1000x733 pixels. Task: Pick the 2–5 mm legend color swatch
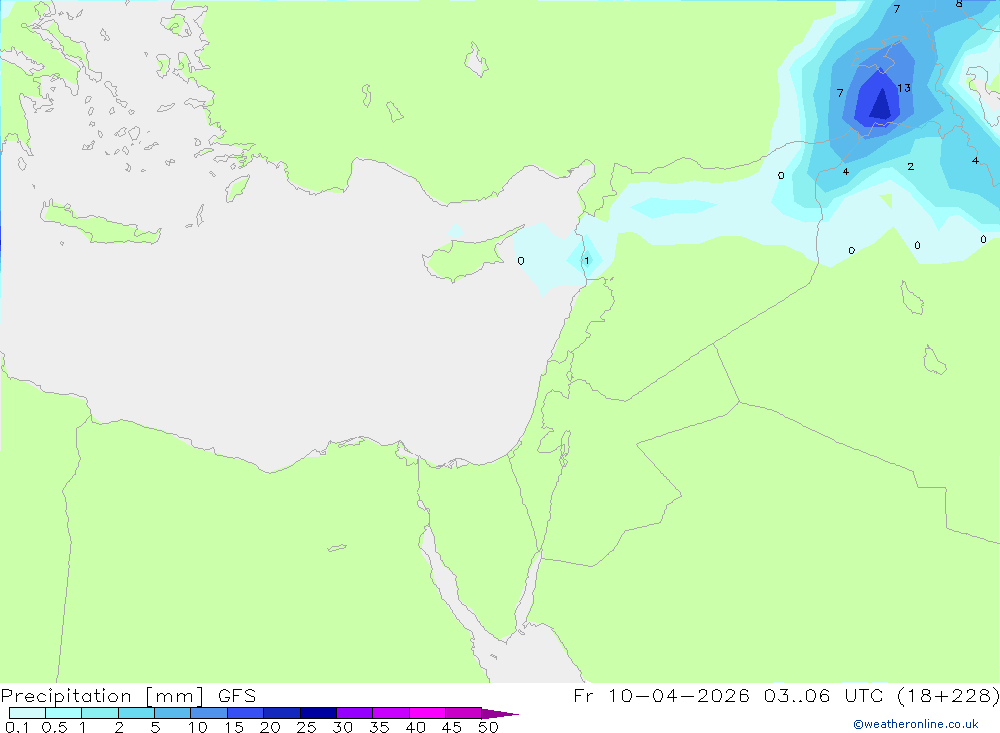(136, 713)
